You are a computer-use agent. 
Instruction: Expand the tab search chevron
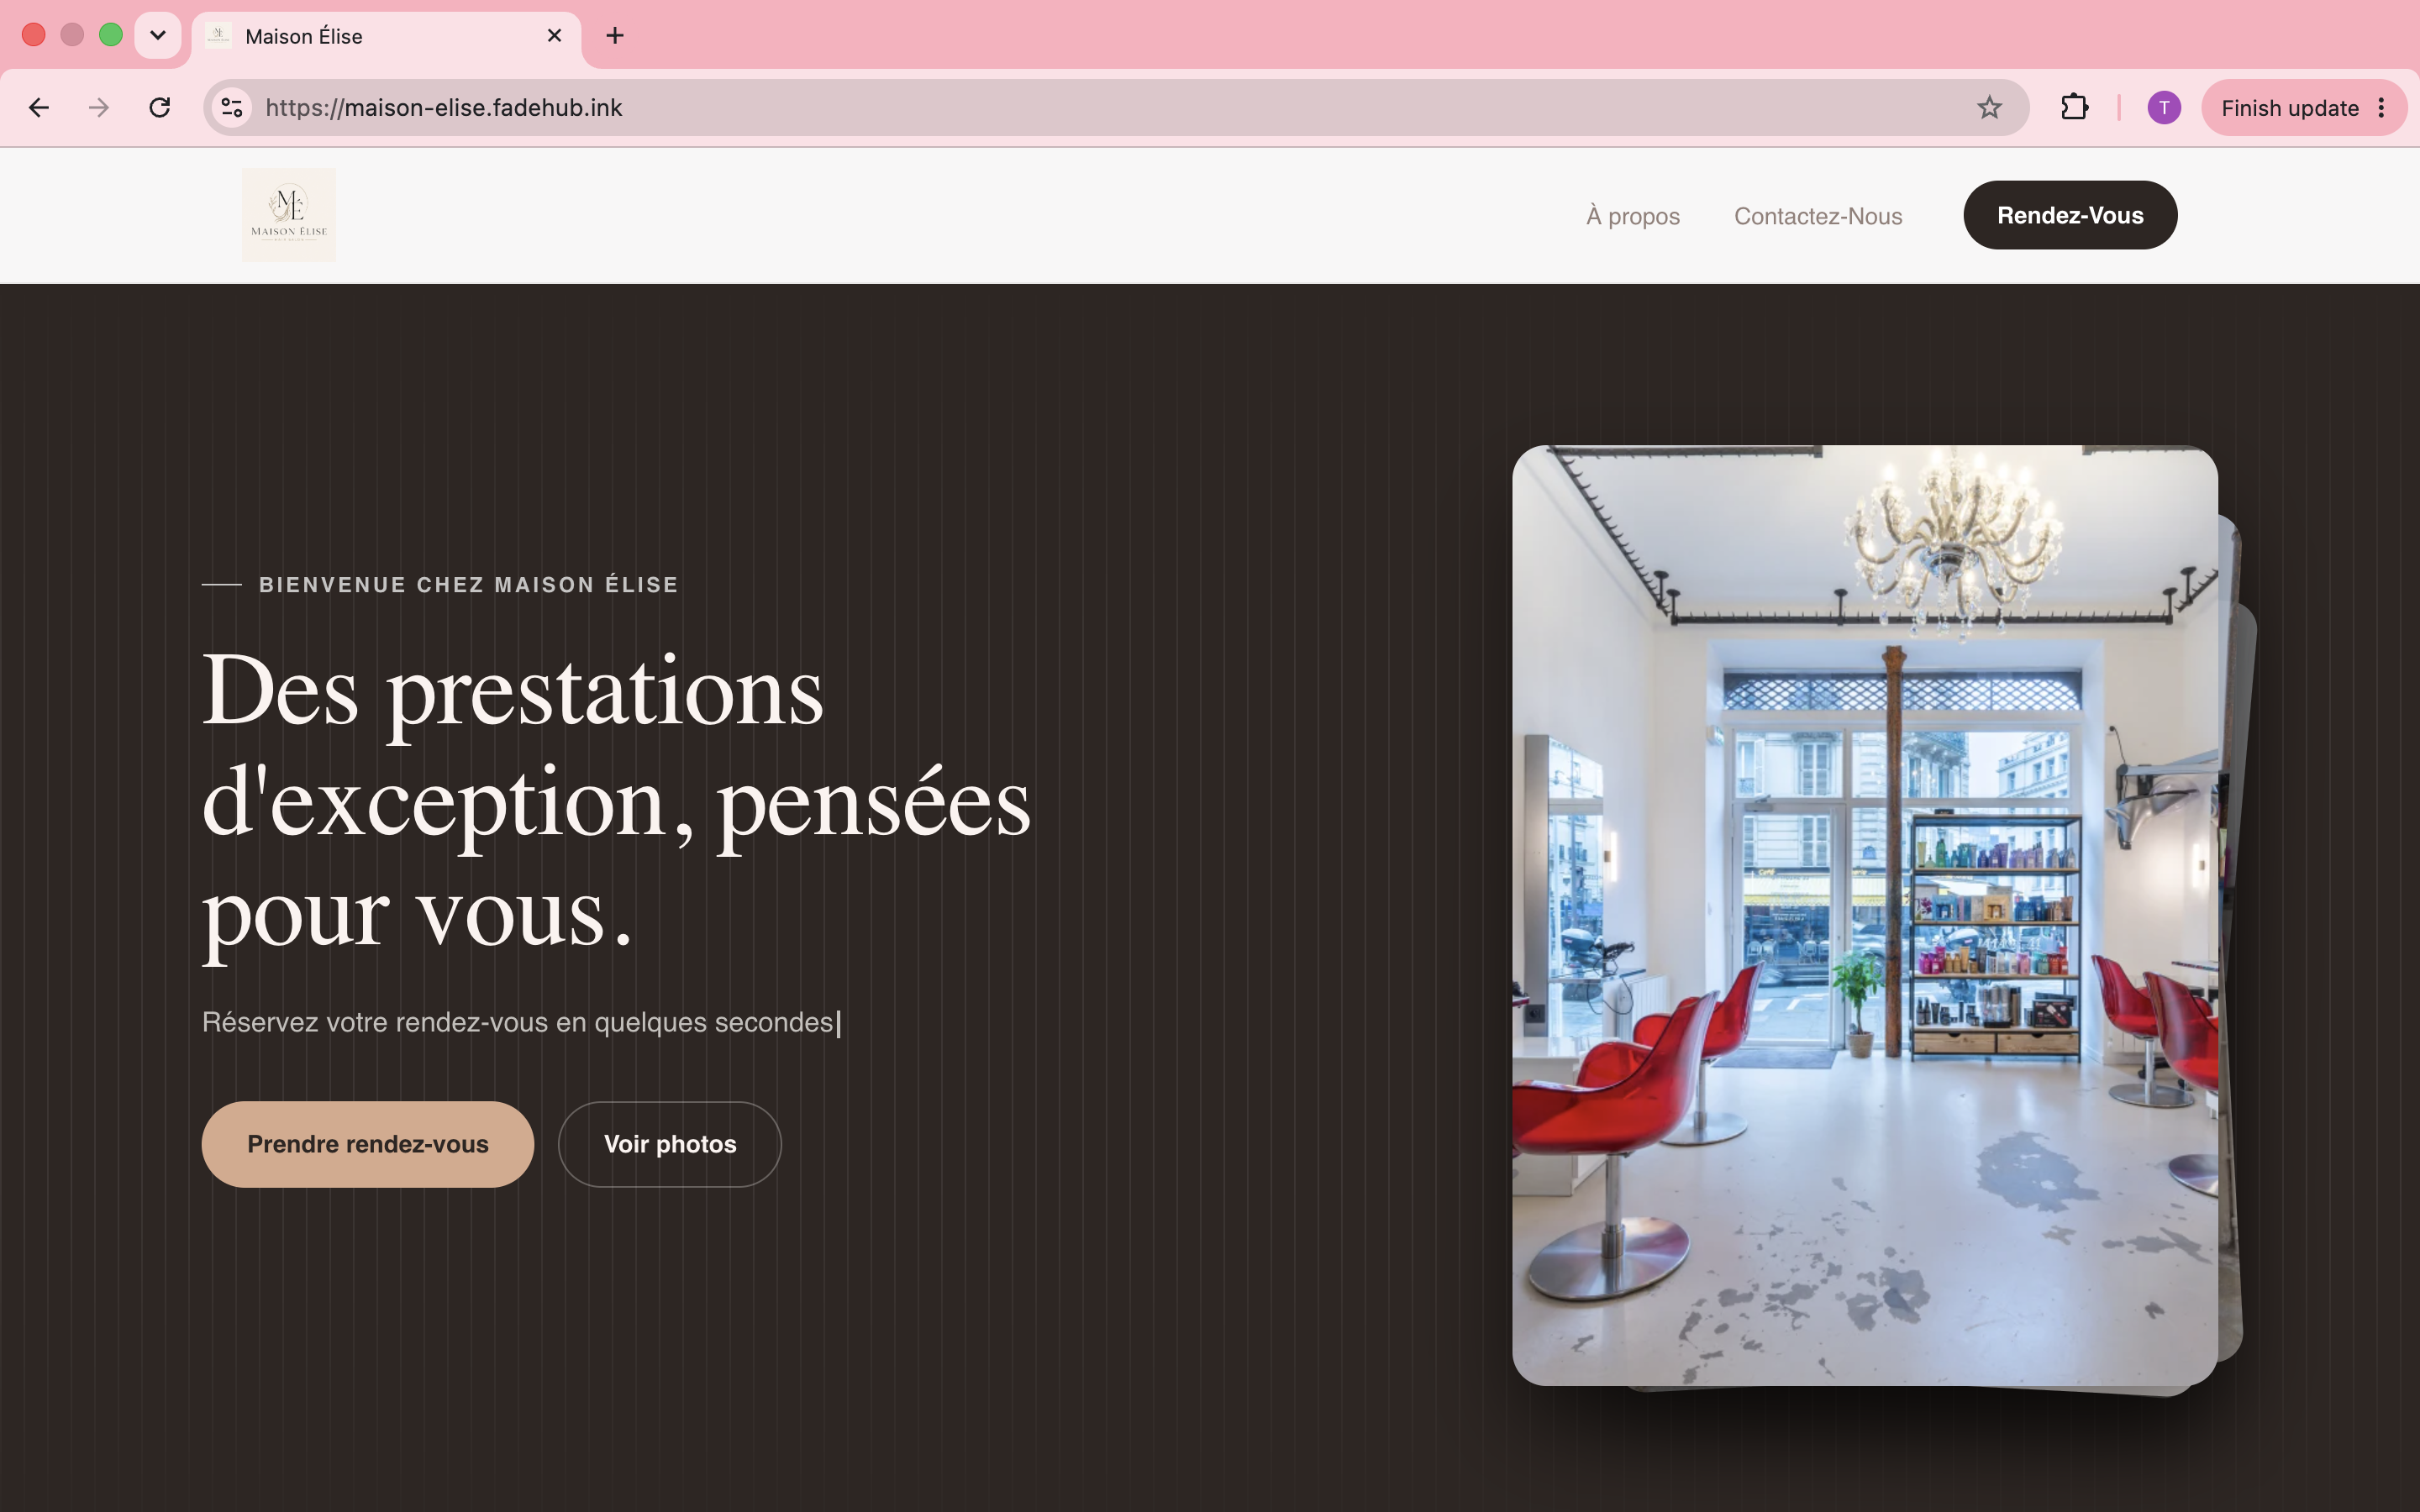coord(158,36)
